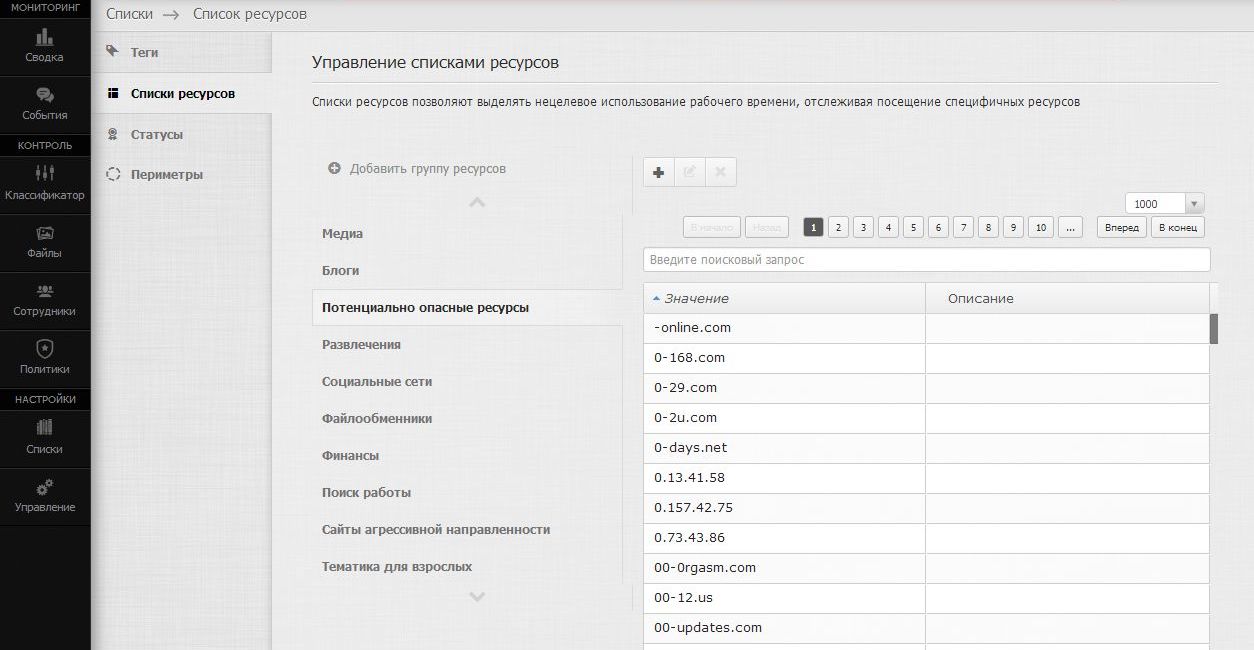The height and width of the screenshot is (650, 1254).
Task: Select Сайты агрессивной направленности group
Action: [x=466, y=530]
